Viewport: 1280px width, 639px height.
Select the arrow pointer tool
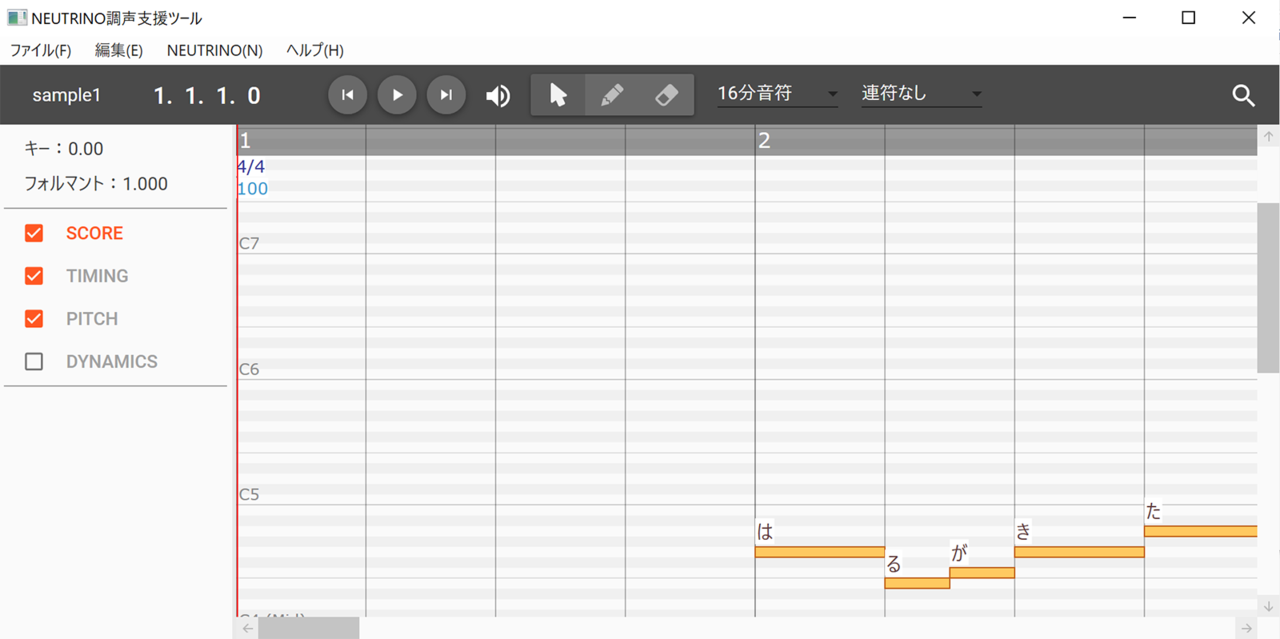(558, 95)
